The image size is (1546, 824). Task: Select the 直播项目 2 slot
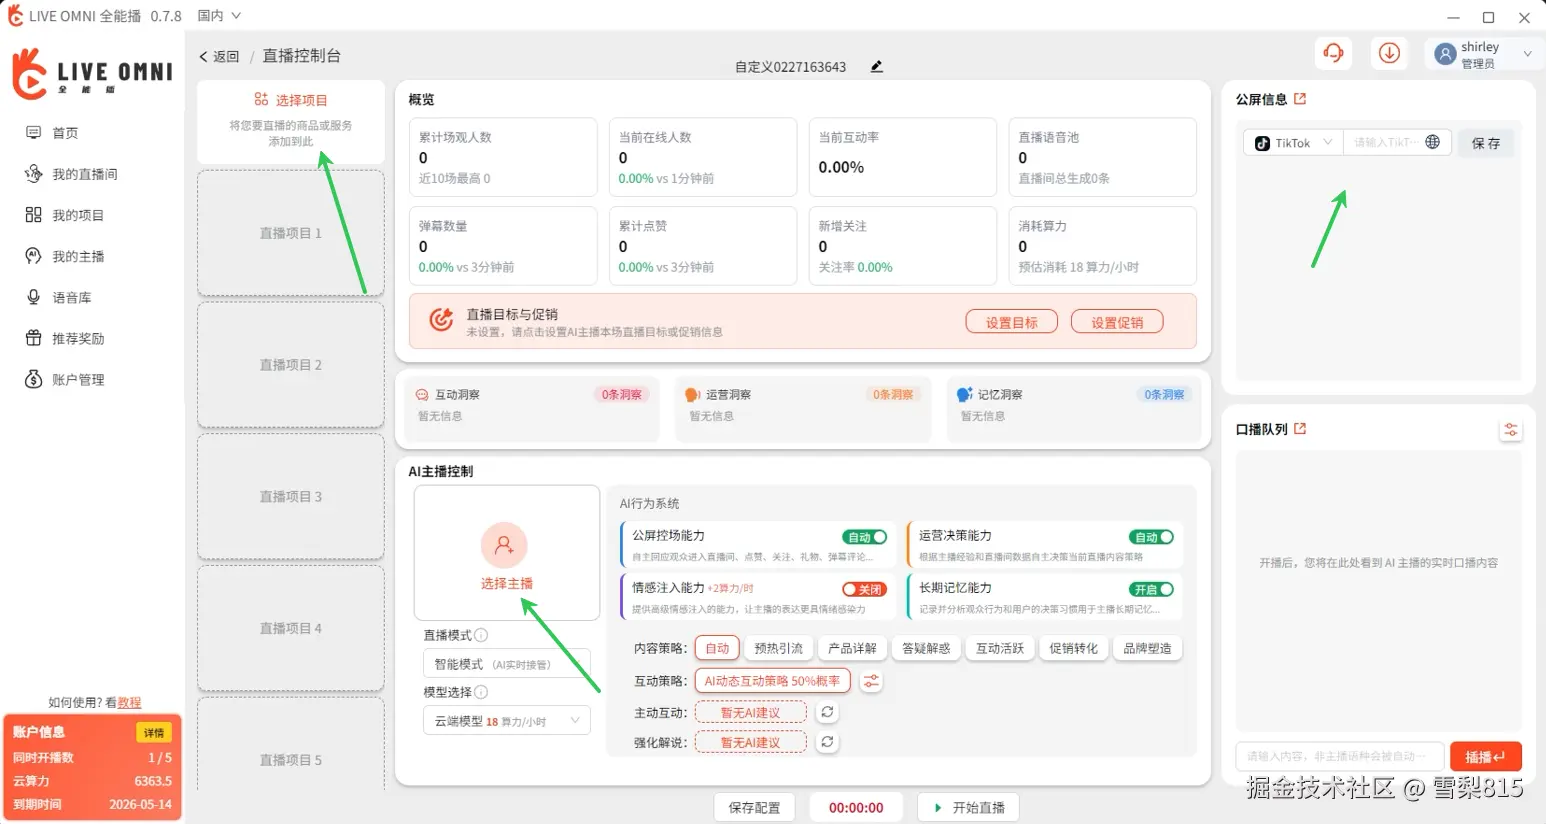291,365
